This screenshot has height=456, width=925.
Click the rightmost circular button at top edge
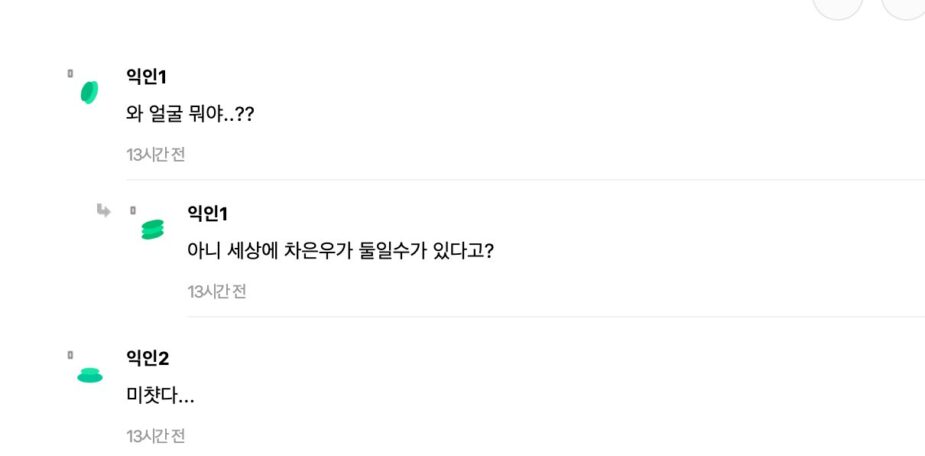(905, 6)
